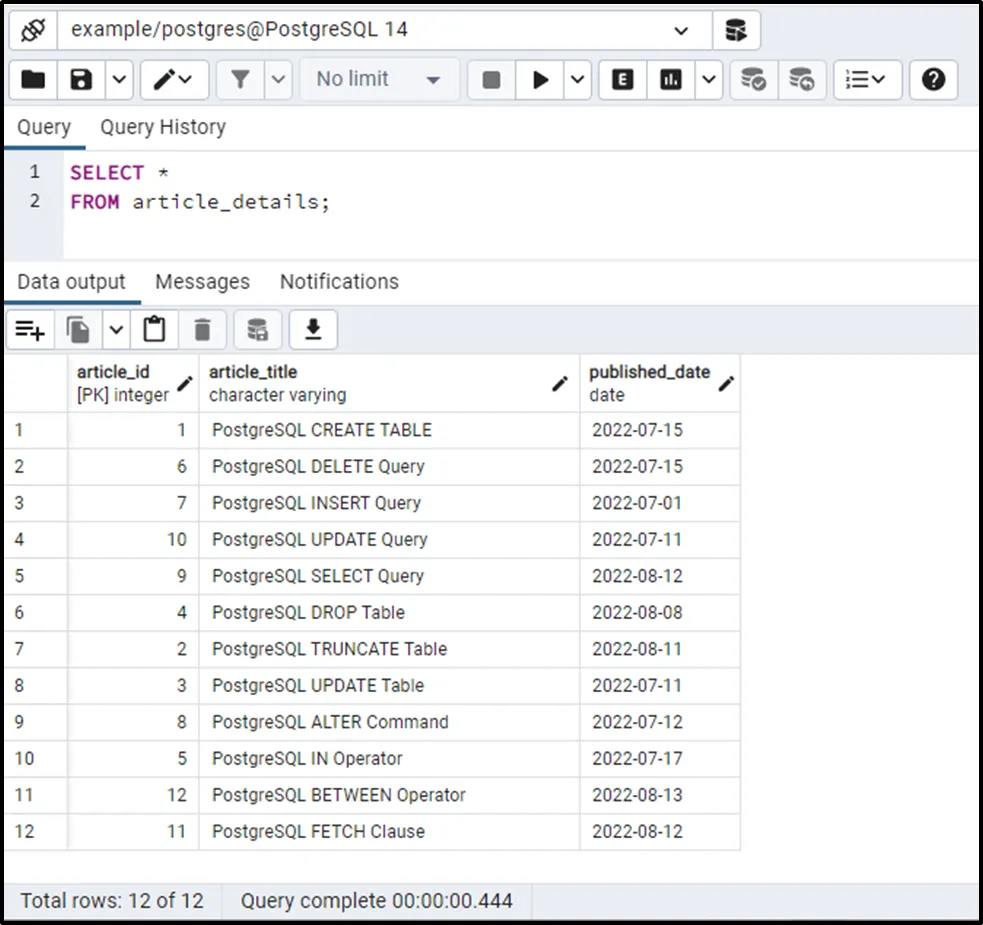Run the query with Execute button
983x925 pixels.
[x=541, y=80]
